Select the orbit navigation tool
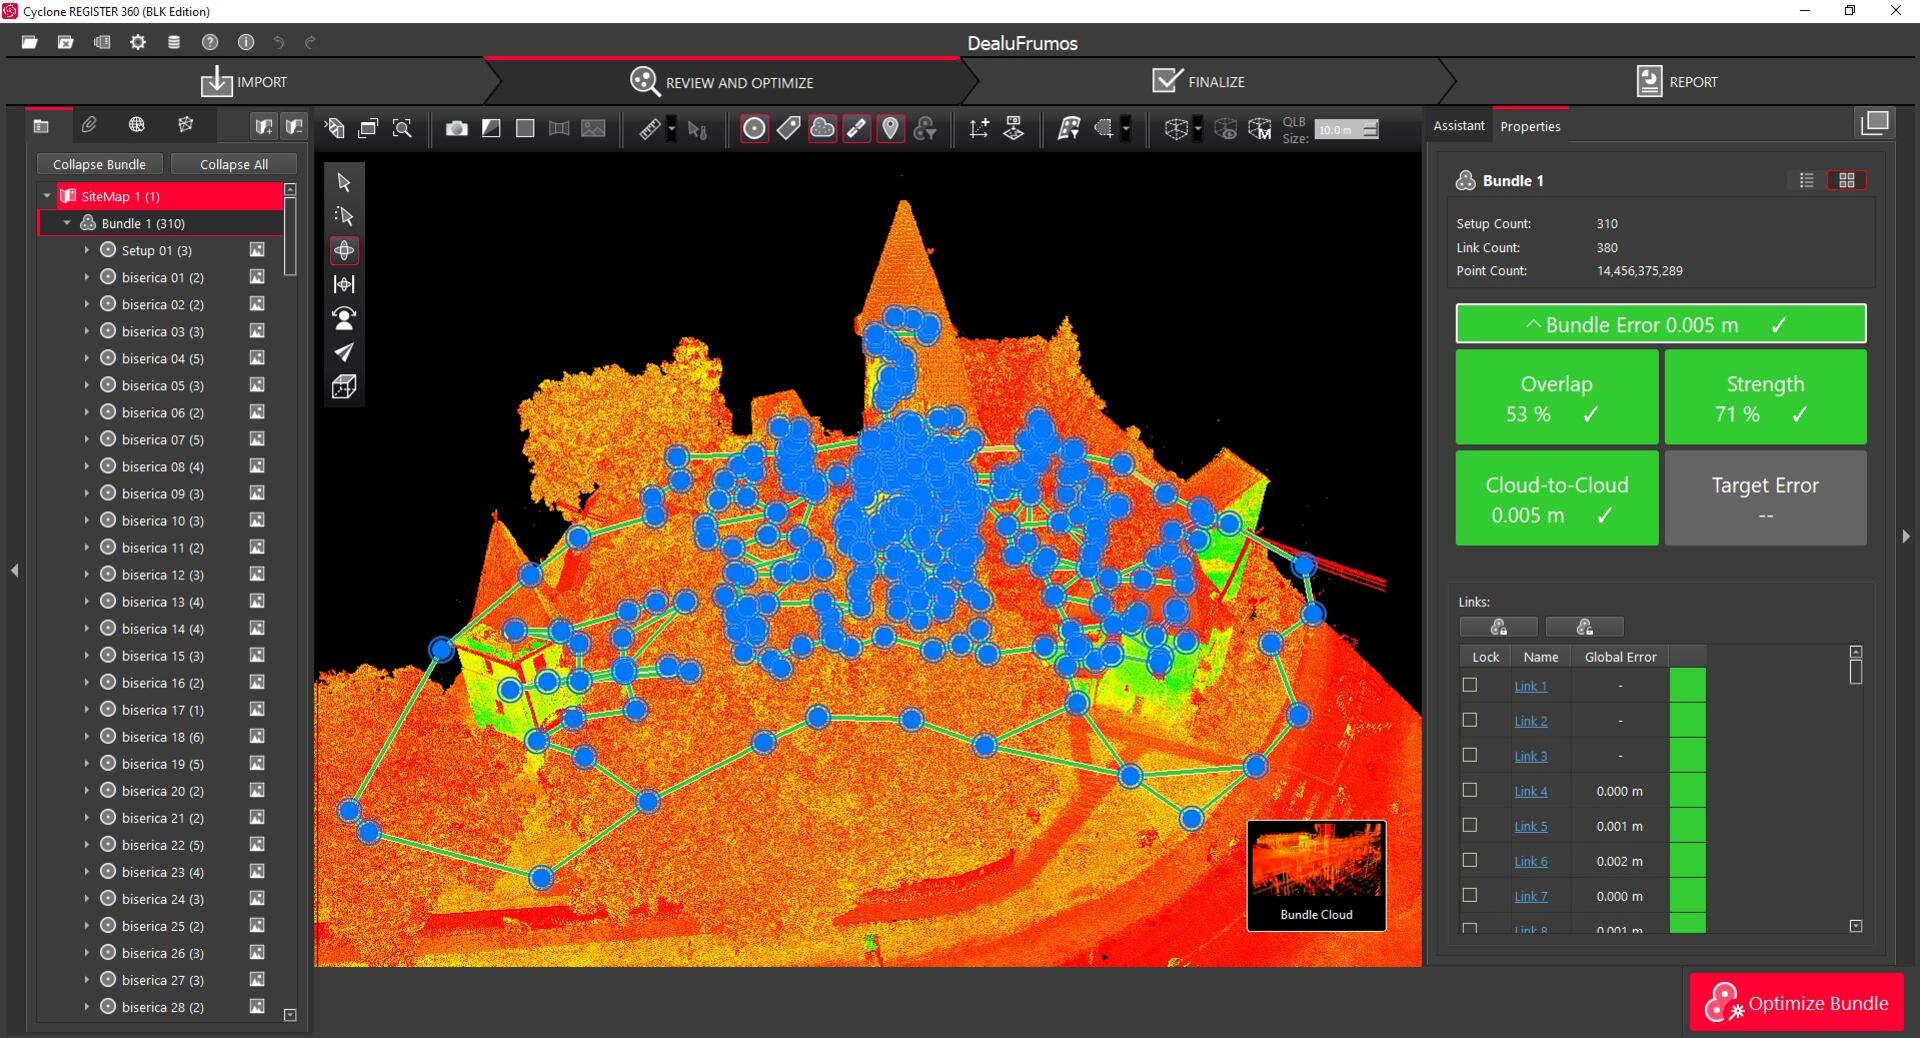This screenshot has height=1038, width=1920. tap(344, 250)
